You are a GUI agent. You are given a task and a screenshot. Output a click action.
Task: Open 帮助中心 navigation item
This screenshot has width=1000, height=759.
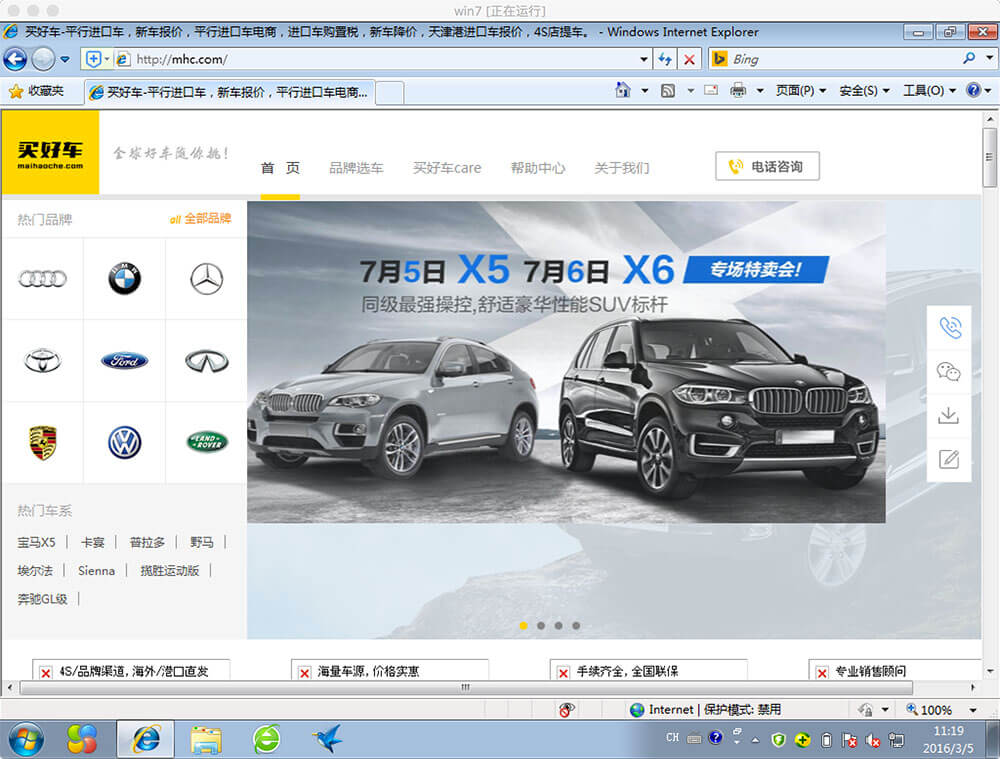(538, 168)
